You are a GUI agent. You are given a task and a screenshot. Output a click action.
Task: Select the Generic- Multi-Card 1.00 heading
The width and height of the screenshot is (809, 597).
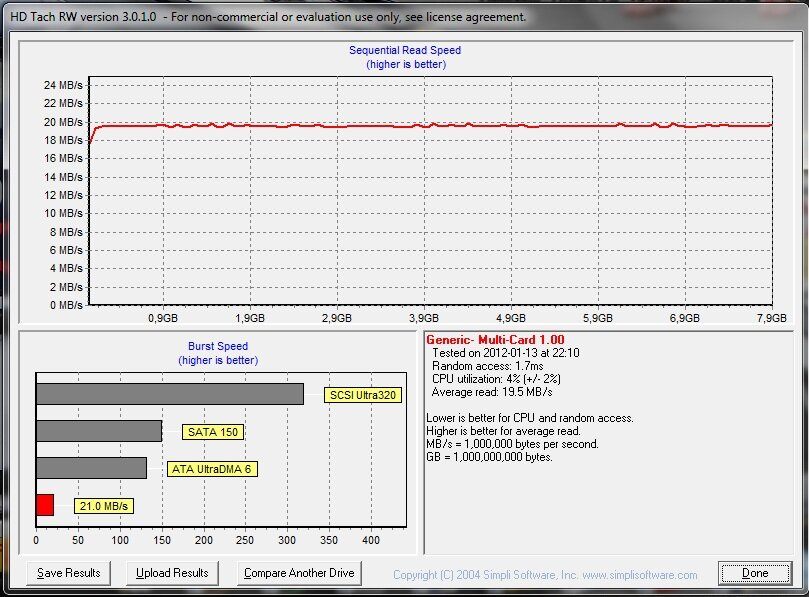point(495,340)
